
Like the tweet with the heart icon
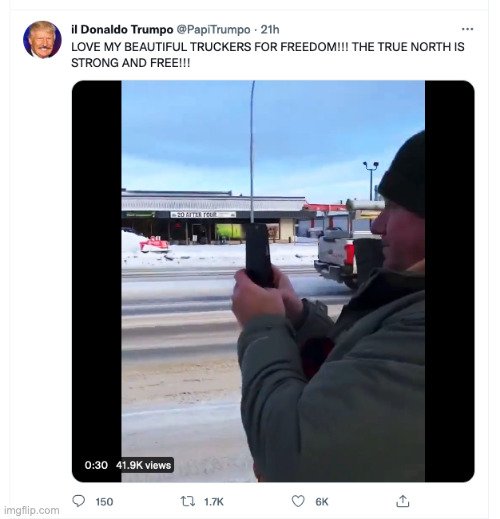(x=298, y=501)
